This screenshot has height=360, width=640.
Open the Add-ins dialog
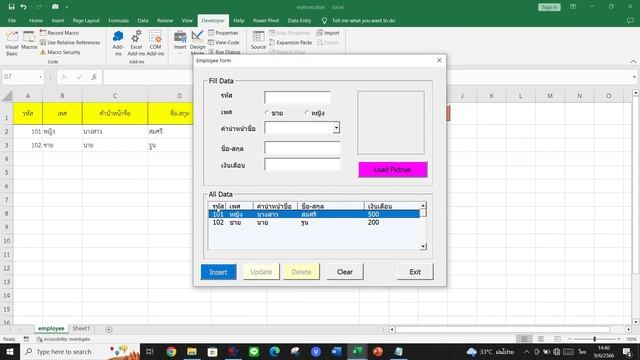118,43
